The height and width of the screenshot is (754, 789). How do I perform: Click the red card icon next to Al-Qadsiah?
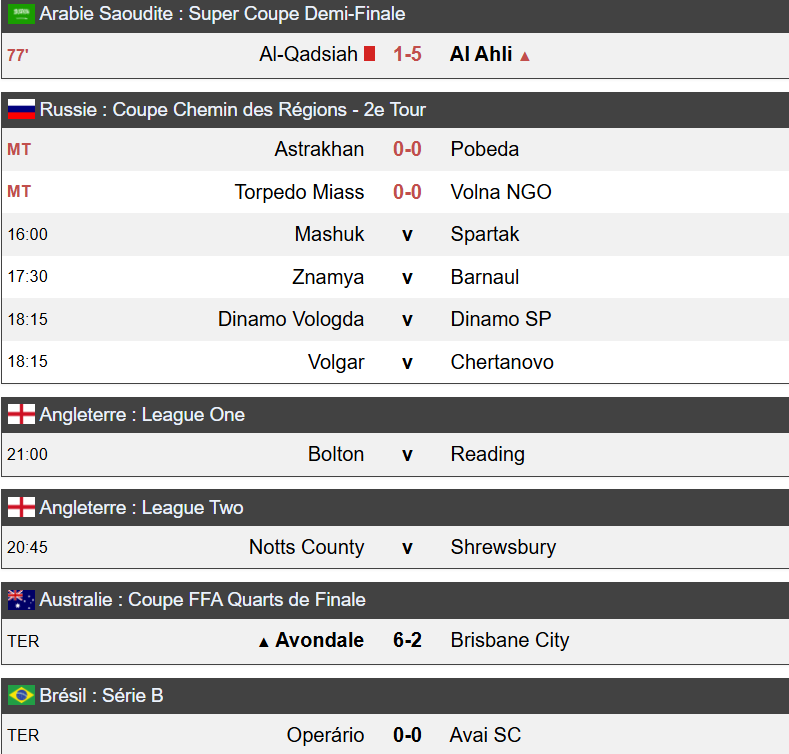tap(370, 54)
